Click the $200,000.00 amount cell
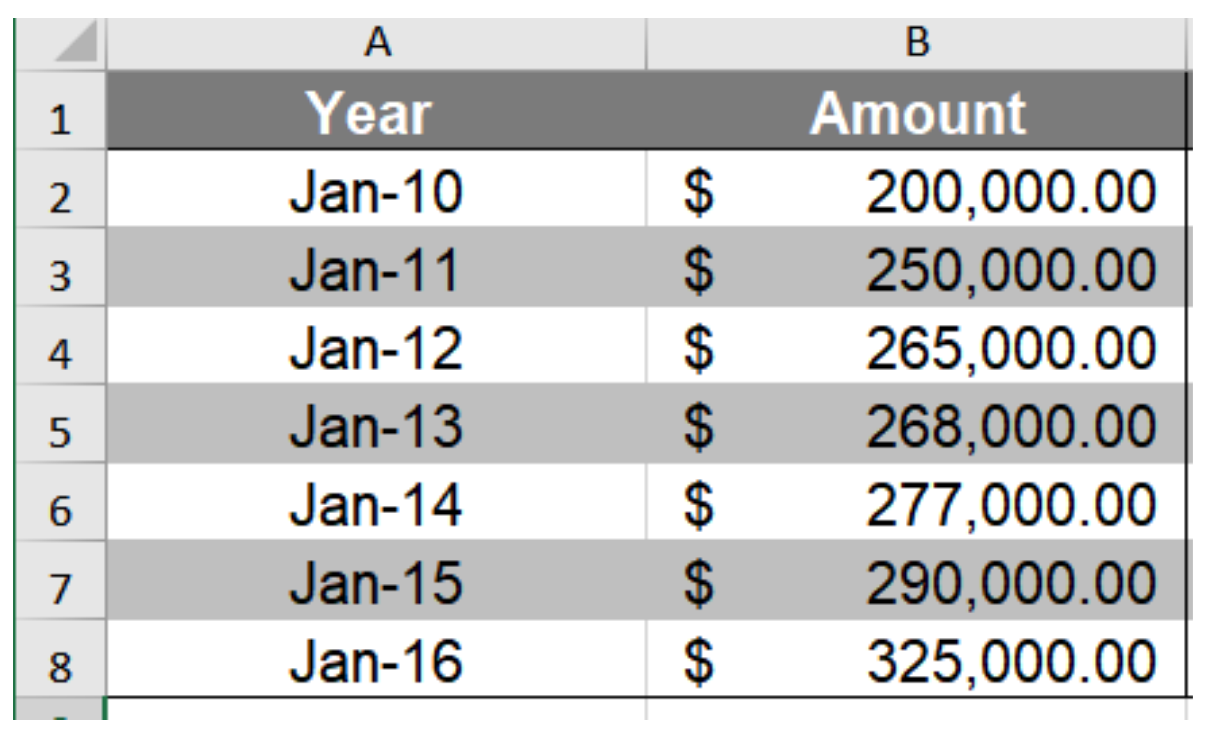Viewport: 1208px width, 734px height. pos(920,188)
